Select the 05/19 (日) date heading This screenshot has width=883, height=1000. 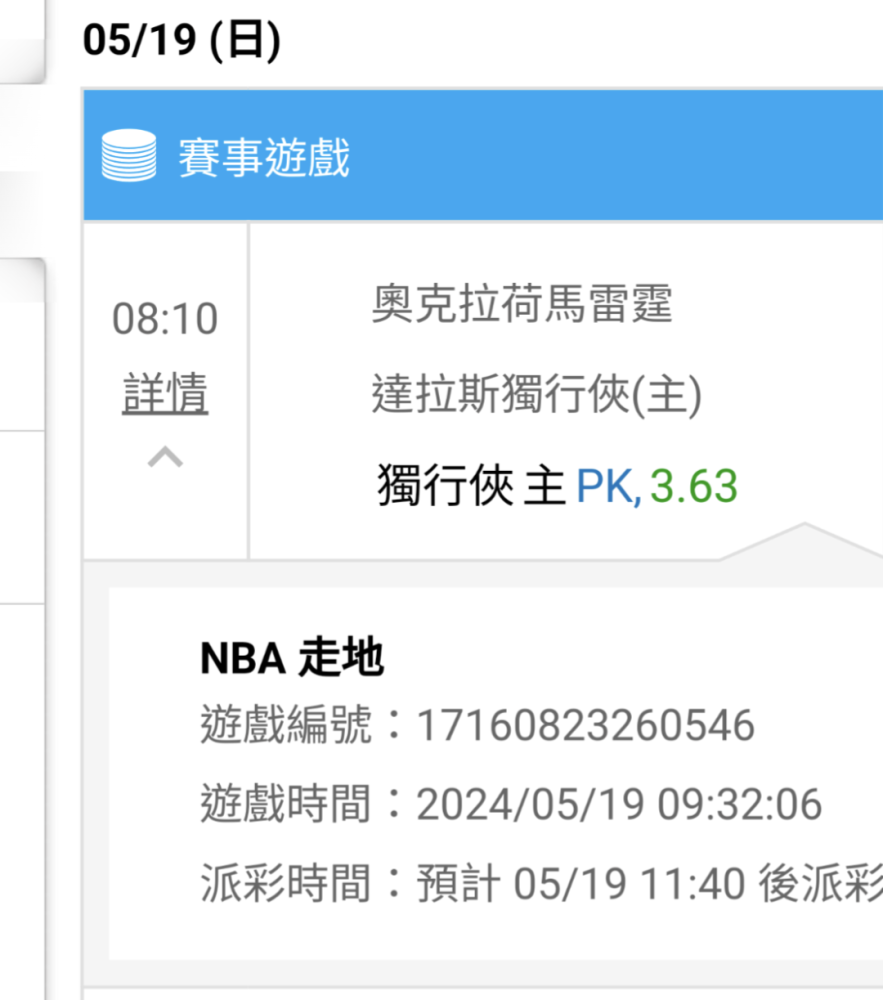(182, 41)
